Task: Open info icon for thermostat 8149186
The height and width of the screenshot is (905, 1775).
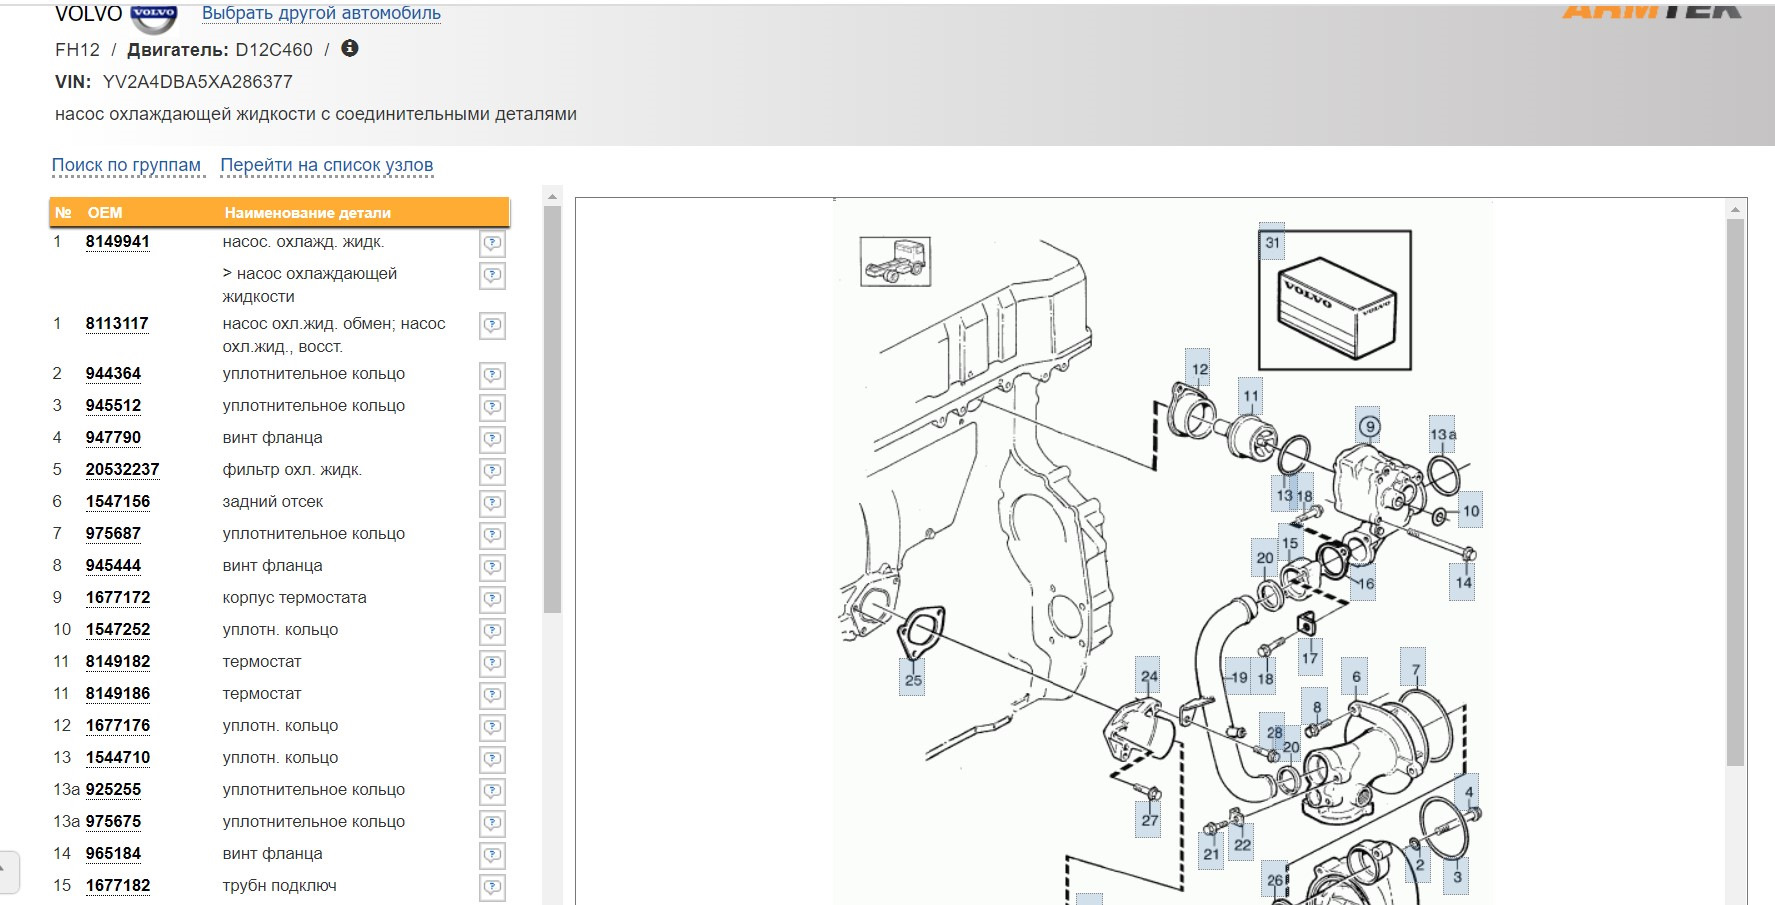Action: (x=492, y=696)
